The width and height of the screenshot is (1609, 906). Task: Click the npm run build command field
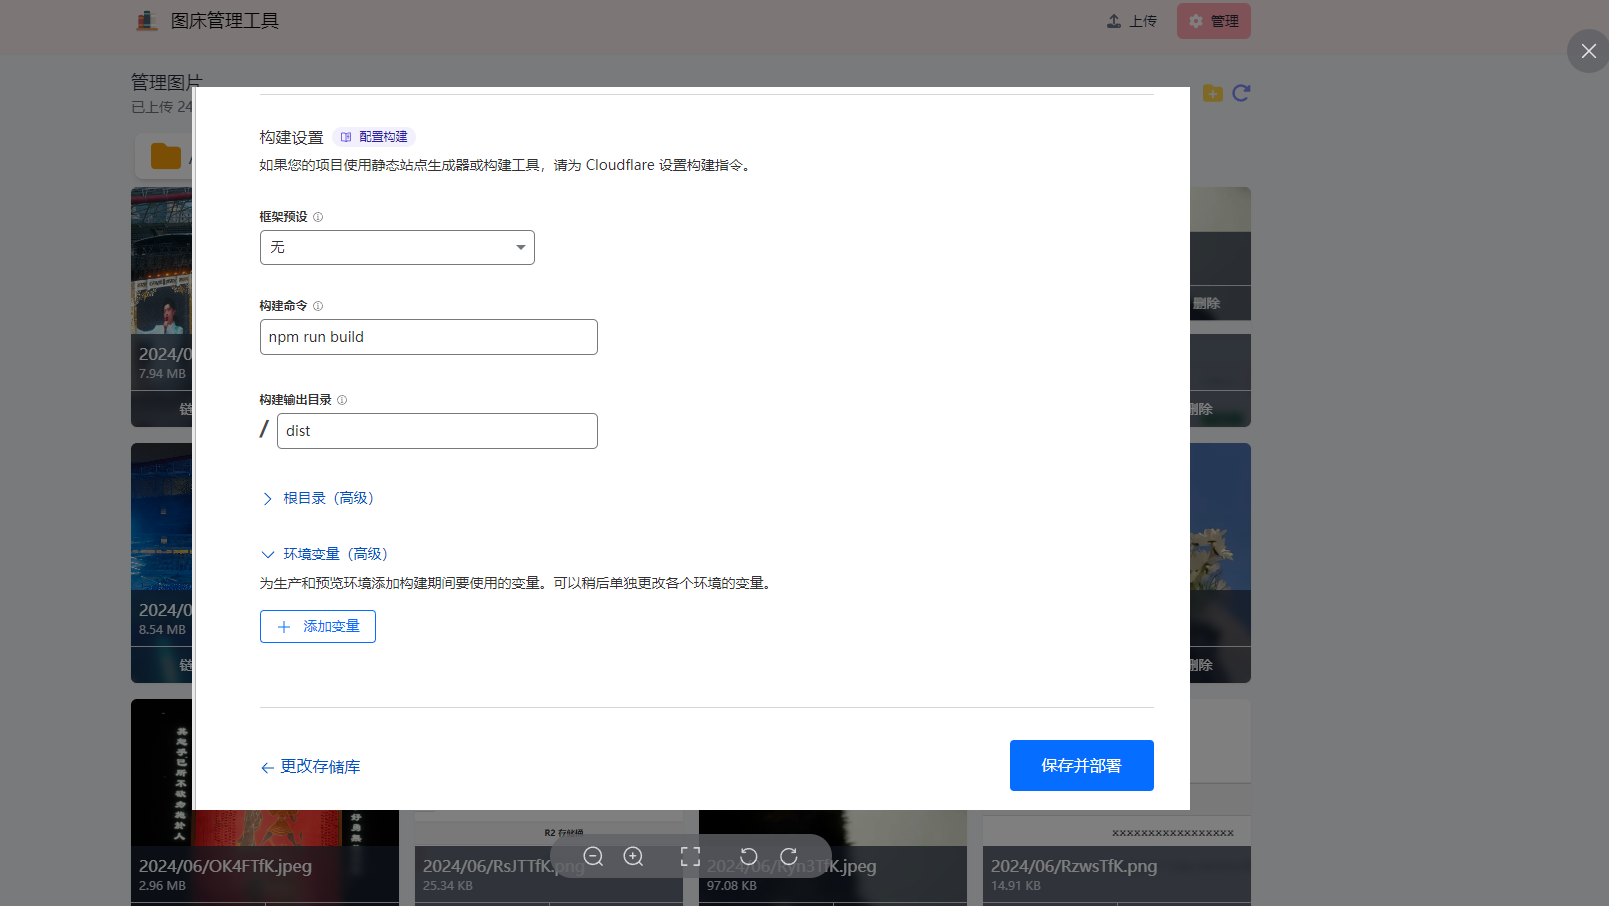coord(429,337)
